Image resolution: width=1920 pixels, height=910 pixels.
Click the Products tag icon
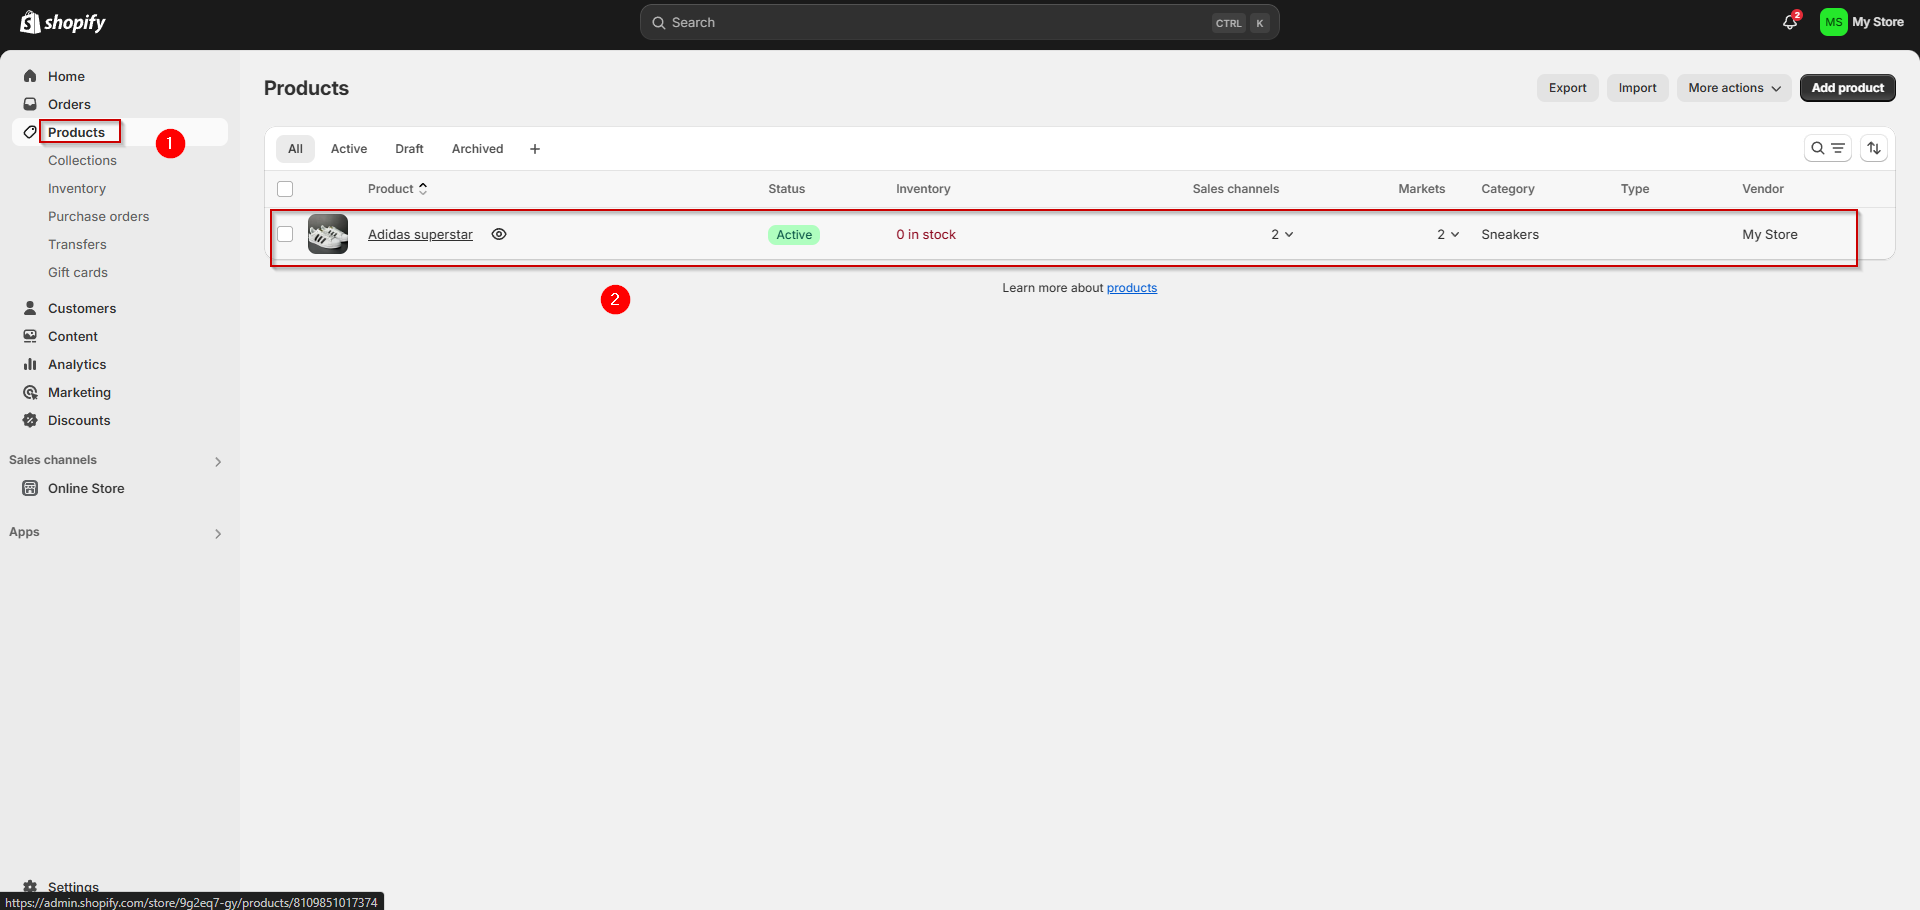30,132
